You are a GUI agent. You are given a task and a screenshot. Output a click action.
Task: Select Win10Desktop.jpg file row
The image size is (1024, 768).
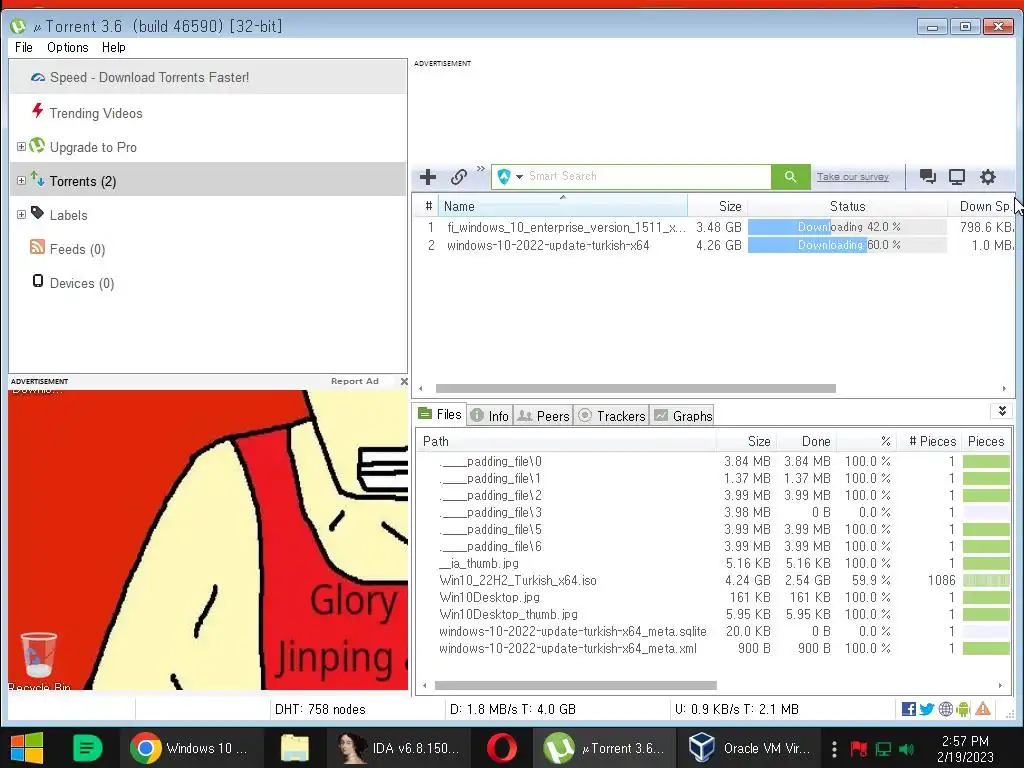pyautogui.click(x=713, y=598)
